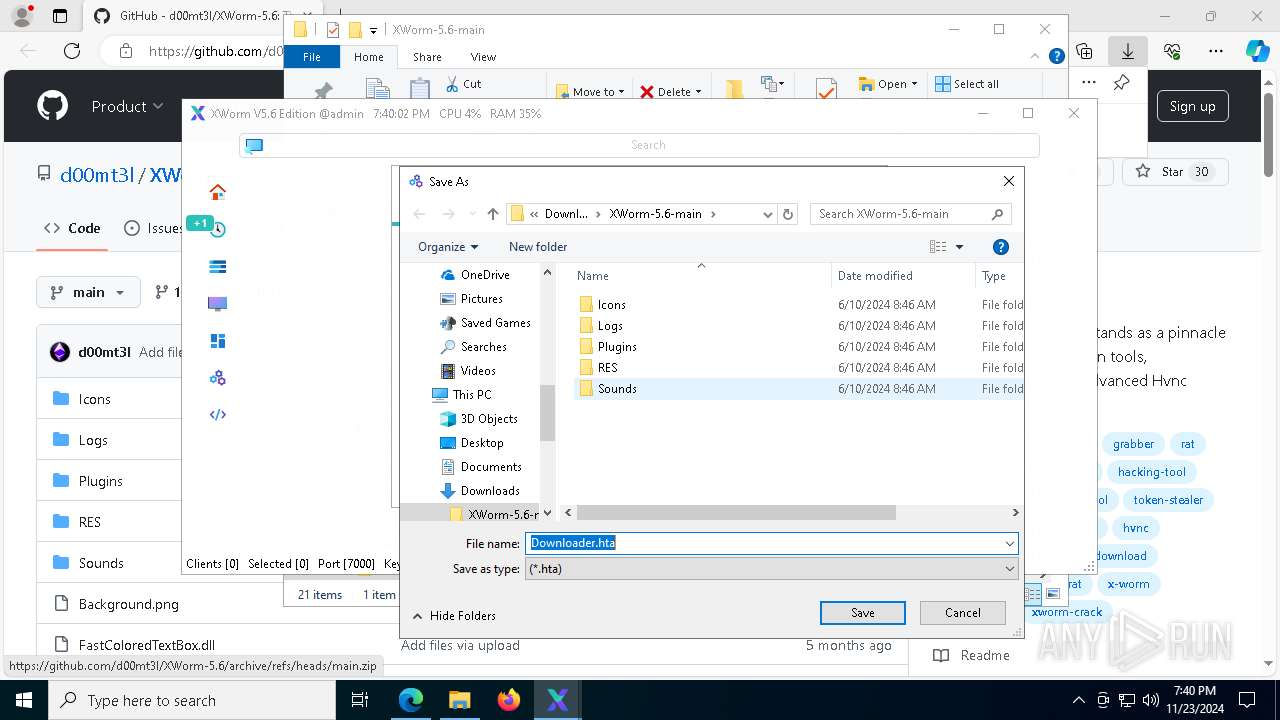Reload the GitHub page in Edge

[72, 51]
